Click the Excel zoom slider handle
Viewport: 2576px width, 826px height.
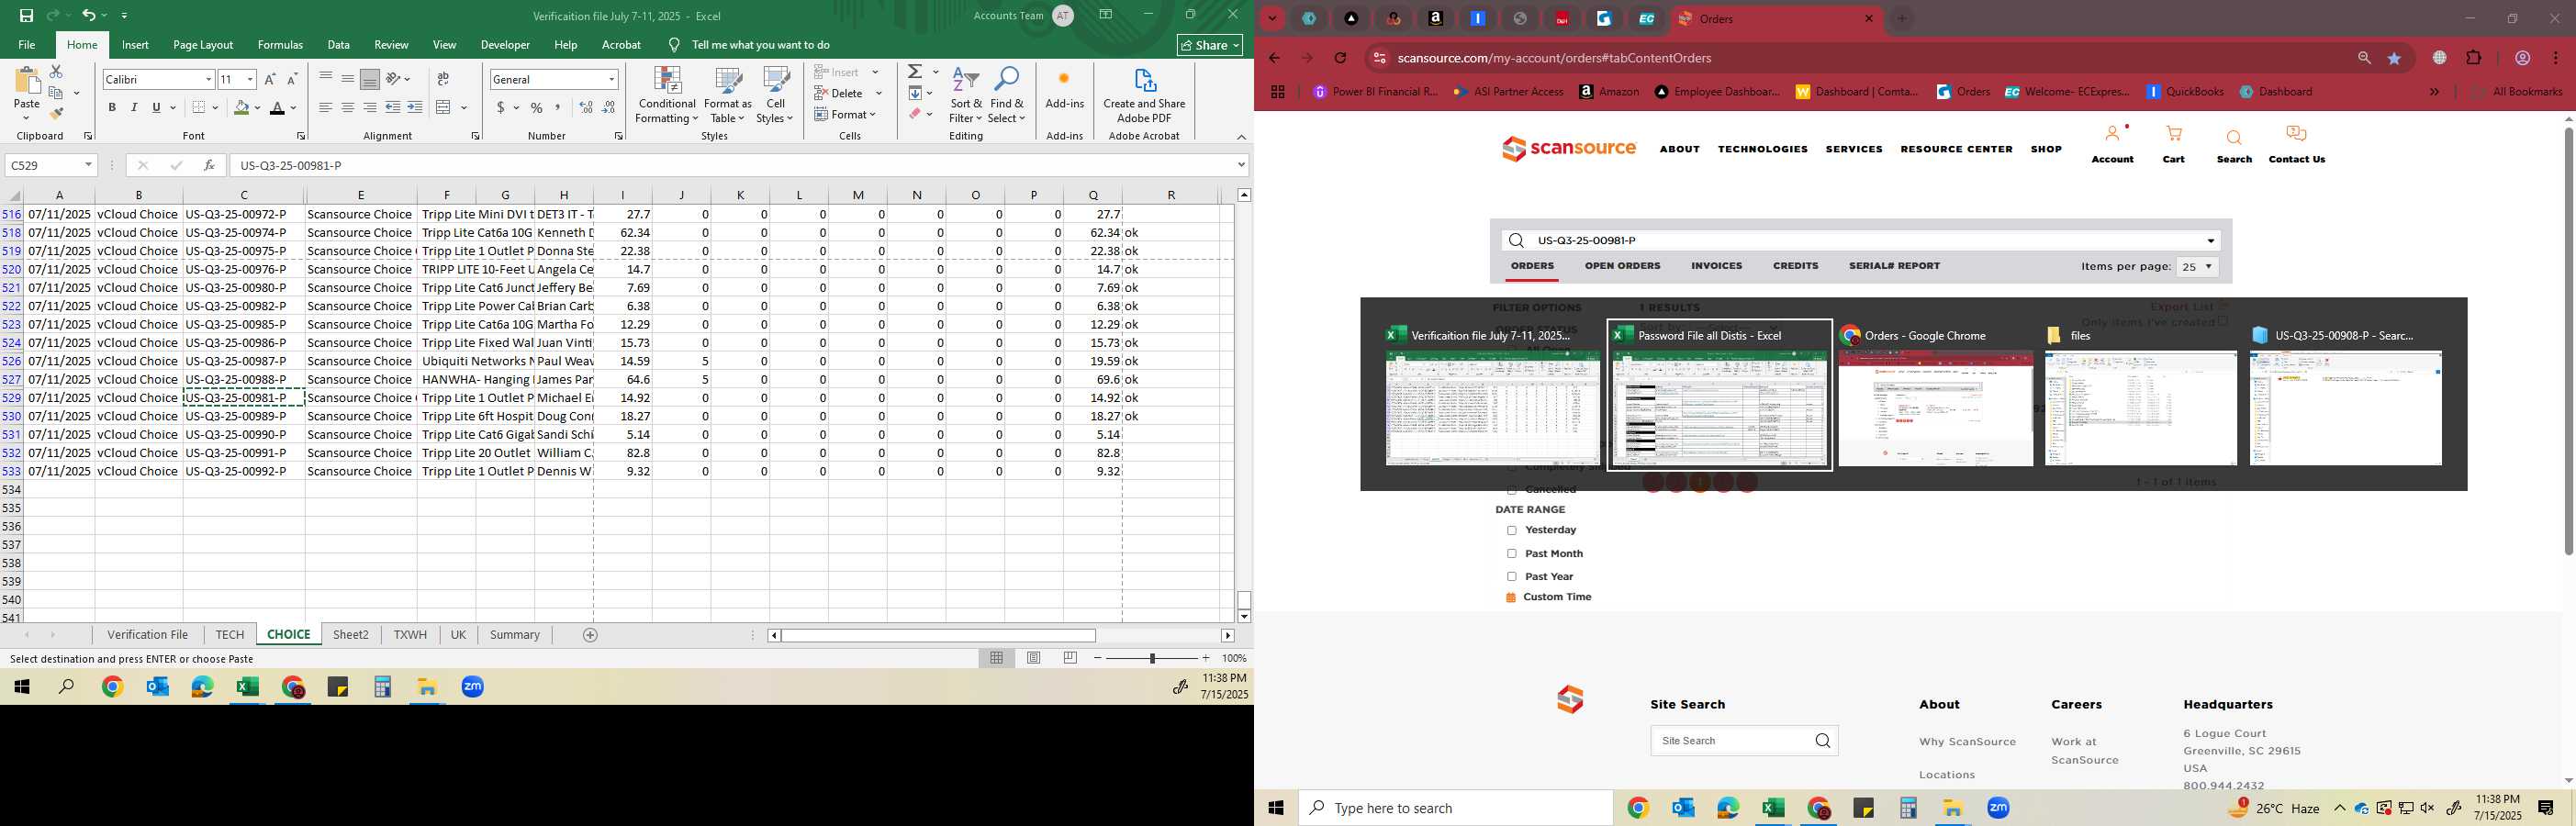click(1152, 658)
